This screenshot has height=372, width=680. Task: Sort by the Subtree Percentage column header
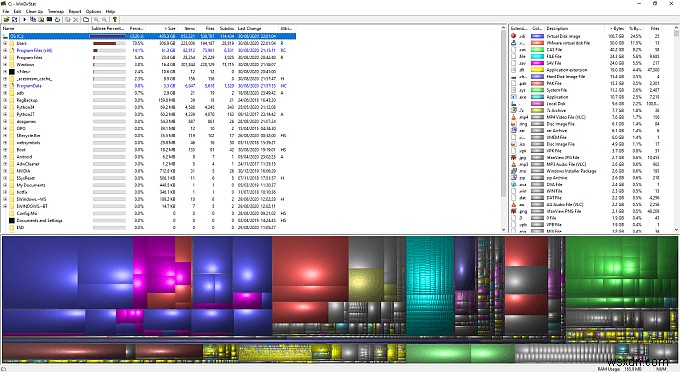point(108,28)
